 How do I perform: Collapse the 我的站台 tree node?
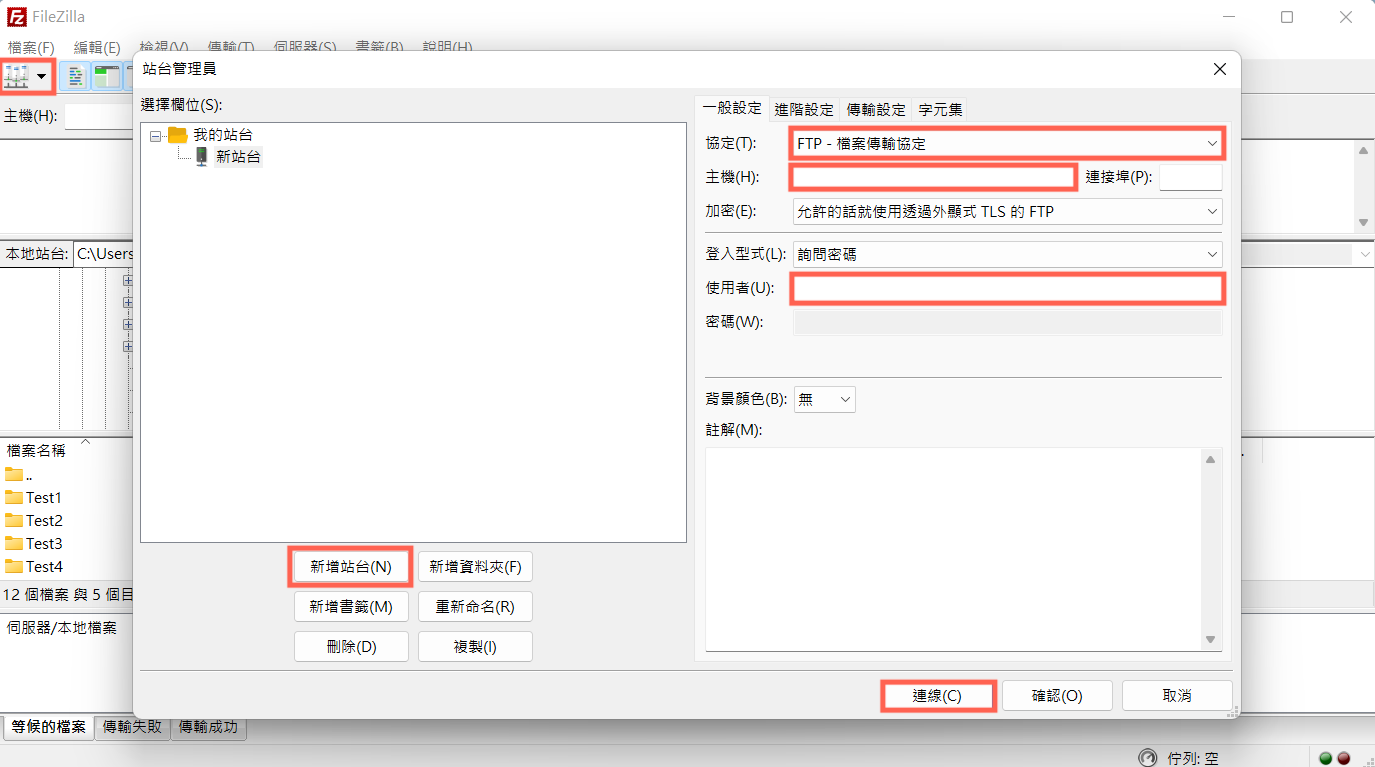pos(155,135)
